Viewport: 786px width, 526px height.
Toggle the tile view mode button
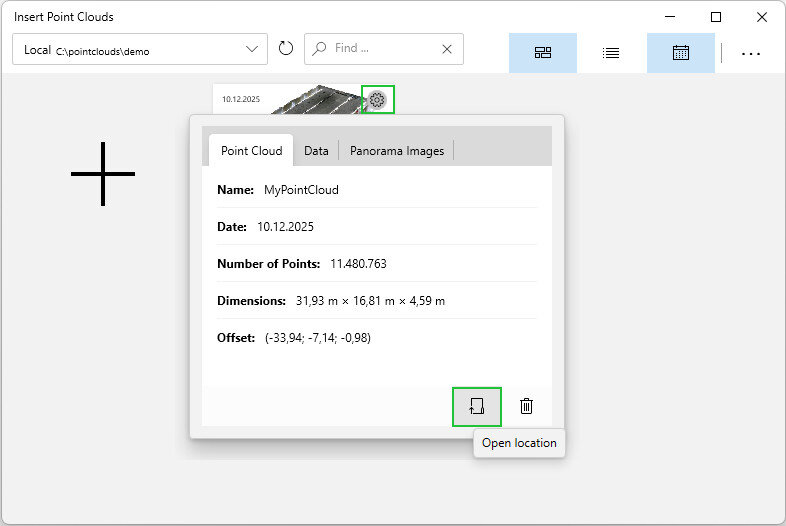point(543,53)
